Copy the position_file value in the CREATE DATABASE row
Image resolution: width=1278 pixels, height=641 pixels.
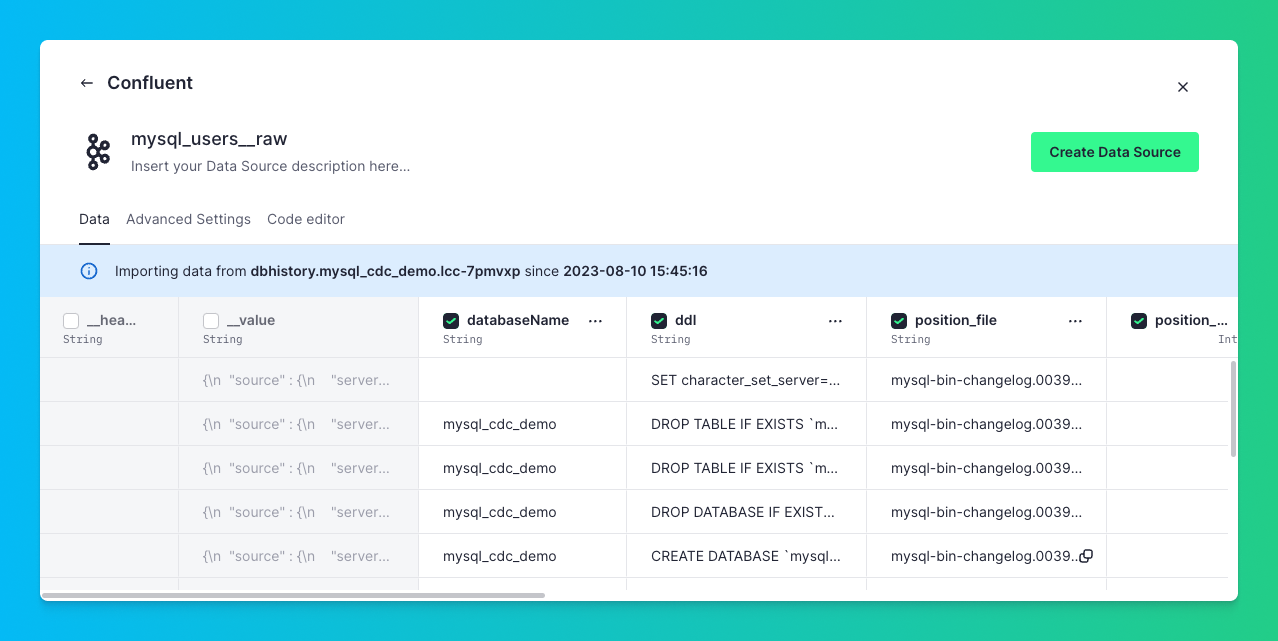pyautogui.click(x=1086, y=556)
